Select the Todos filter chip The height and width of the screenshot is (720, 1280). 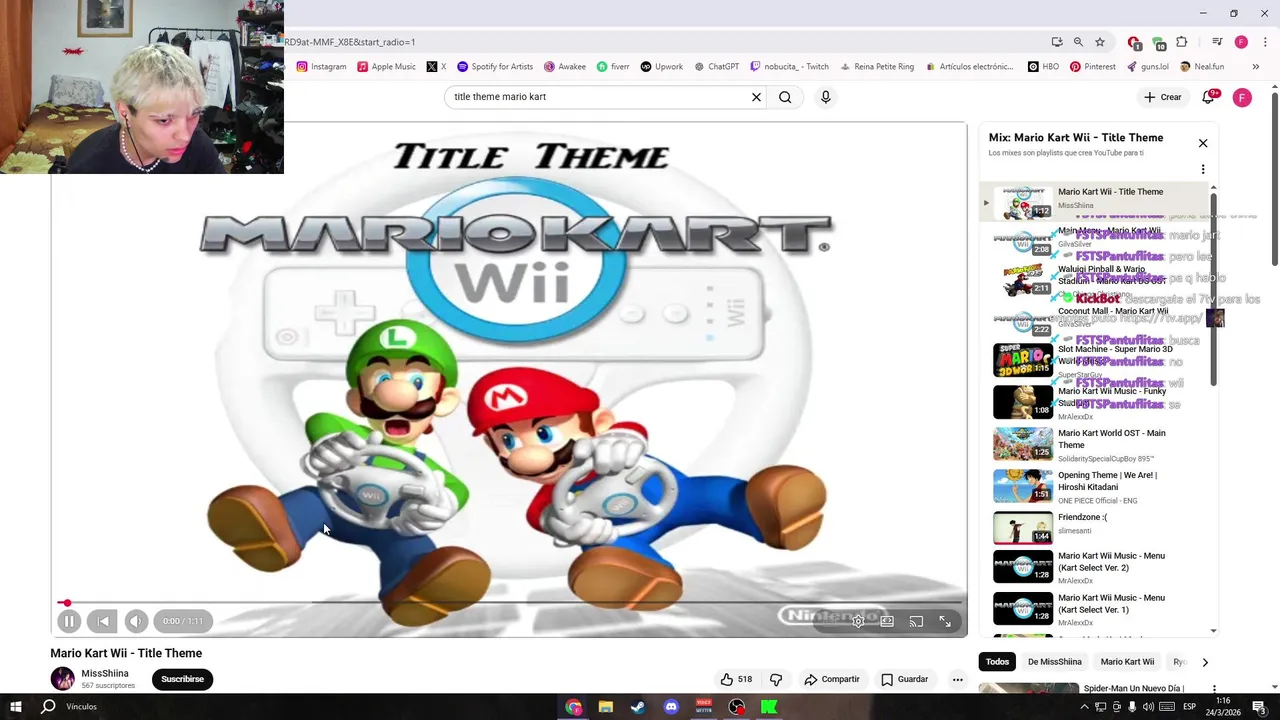coord(997,662)
